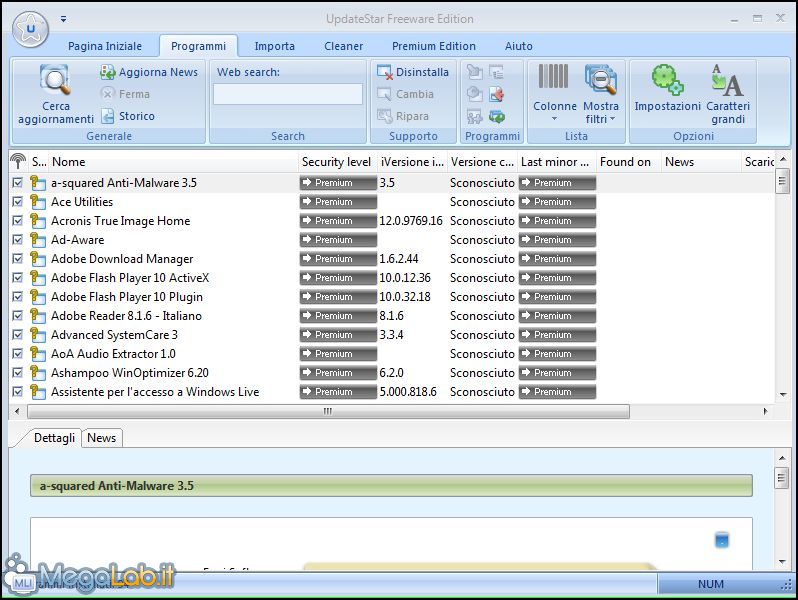Click the quick access toolbar dropdown arrow

click(63, 19)
